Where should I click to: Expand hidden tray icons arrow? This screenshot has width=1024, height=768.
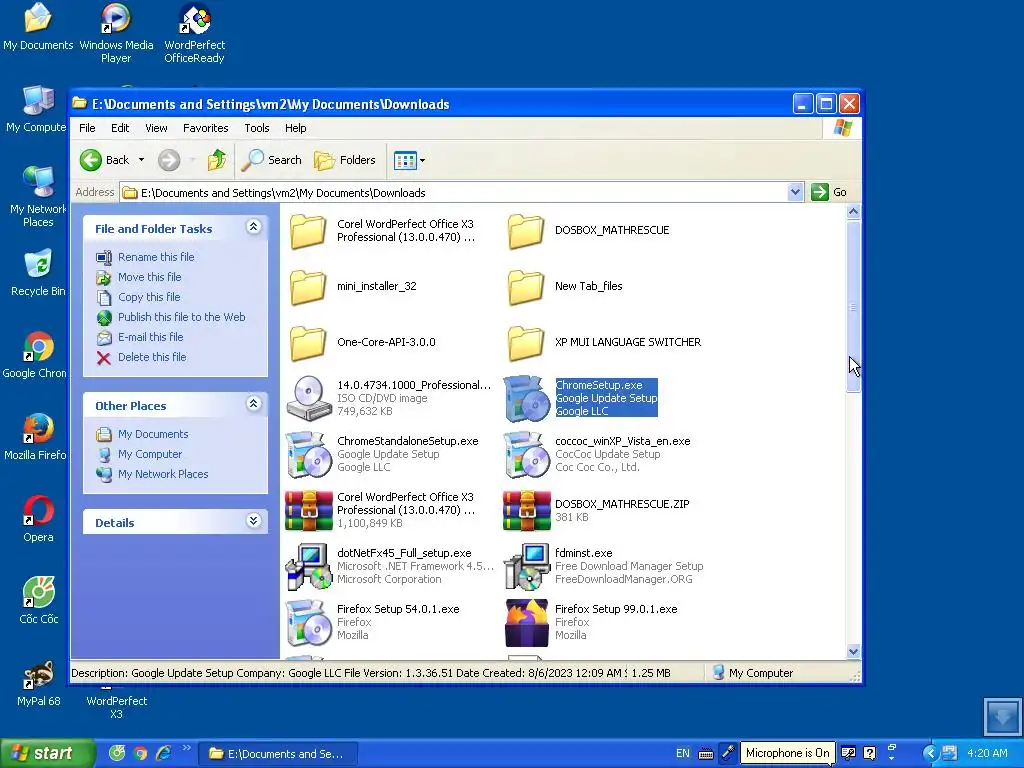tap(930, 753)
